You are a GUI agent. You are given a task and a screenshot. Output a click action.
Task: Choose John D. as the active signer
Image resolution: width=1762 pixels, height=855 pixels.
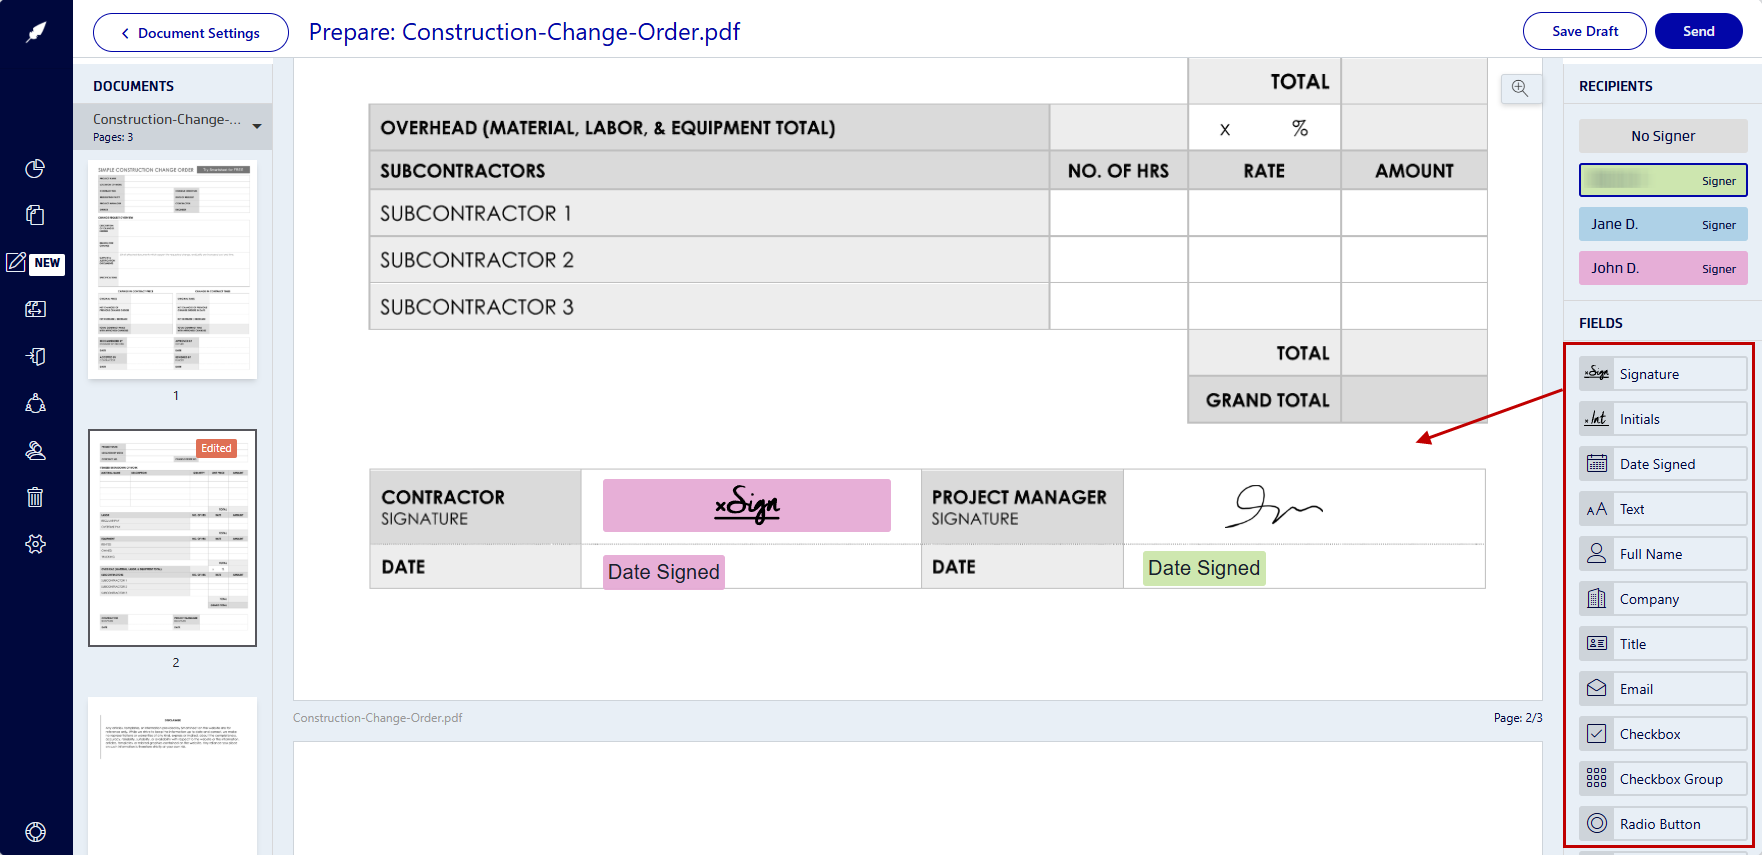coord(1662,267)
